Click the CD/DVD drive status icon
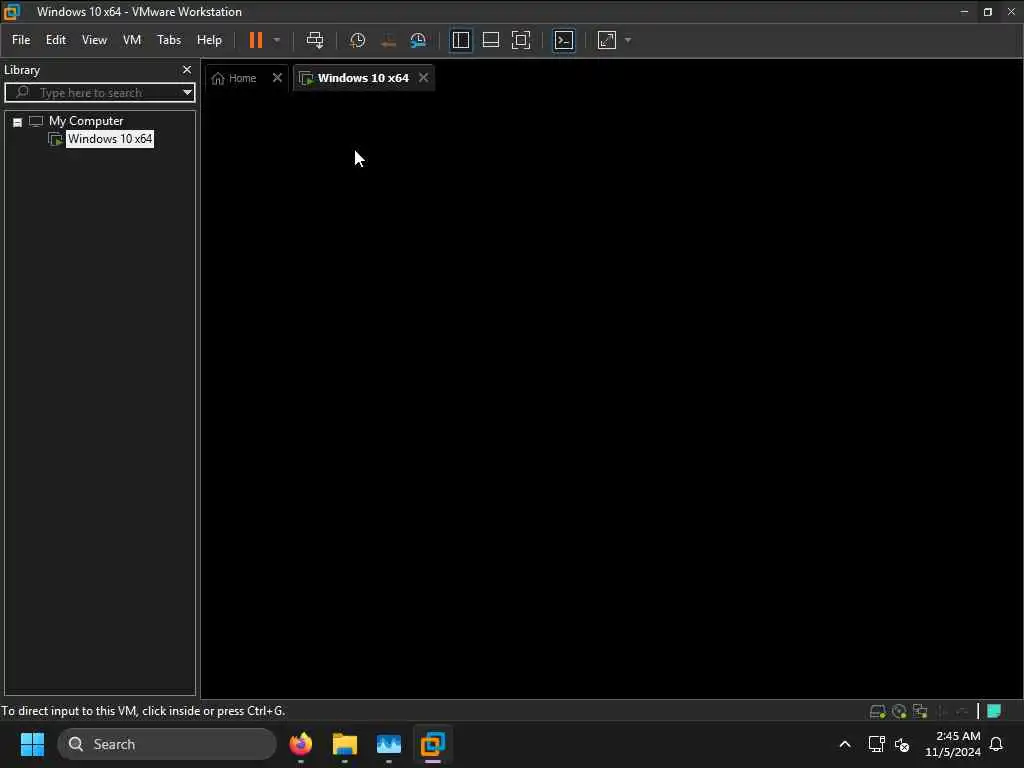 point(899,711)
